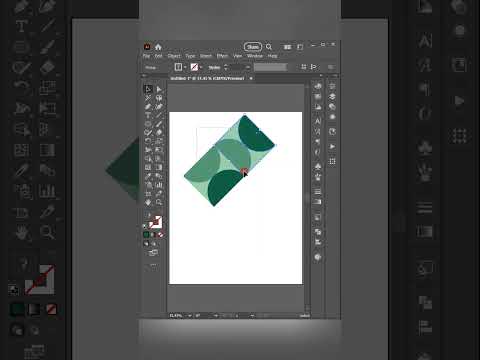Screen dimensions: 480x360
Task: Open the Arrange Documents menu
Action: pos(287,47)
